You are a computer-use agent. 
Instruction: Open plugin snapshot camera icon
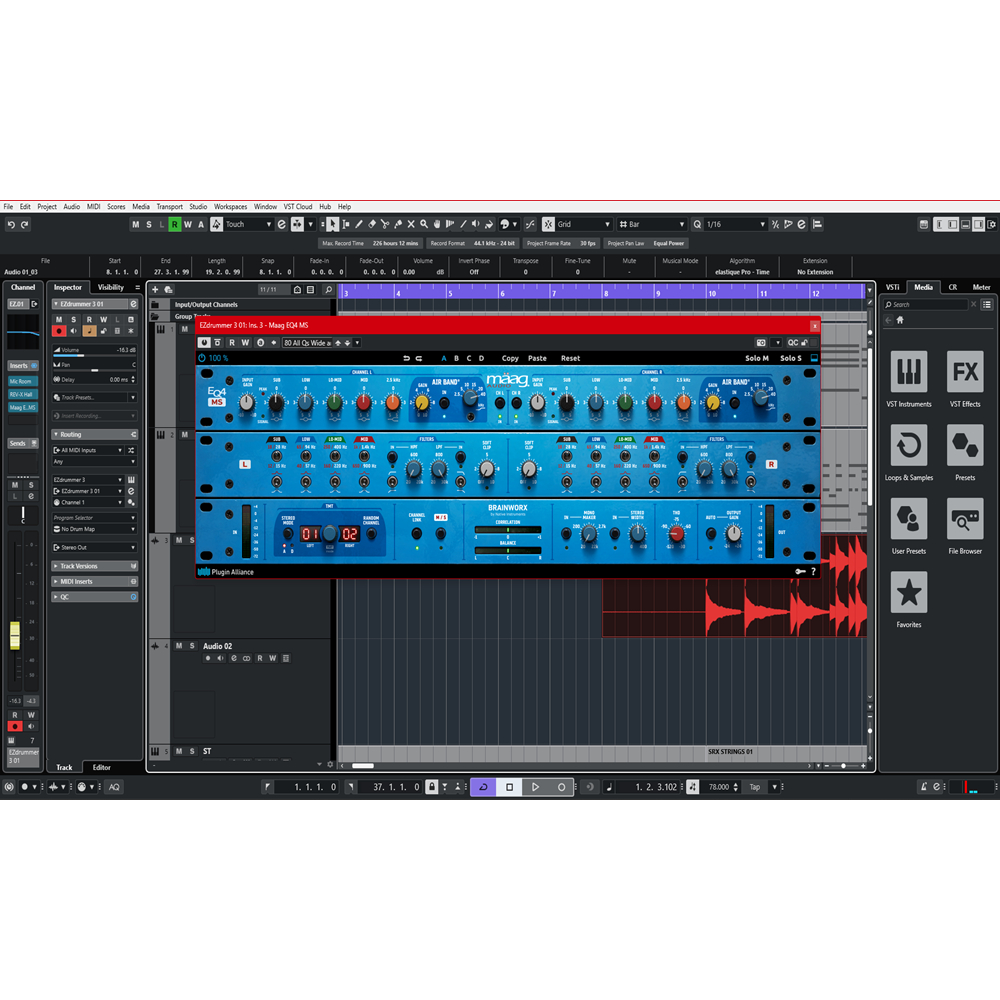point(761,342)
